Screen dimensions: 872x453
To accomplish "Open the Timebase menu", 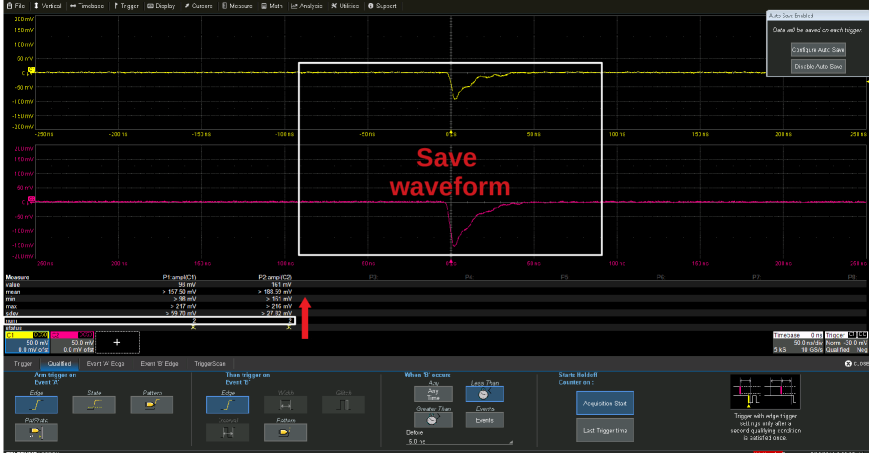I will coord(87,5).
